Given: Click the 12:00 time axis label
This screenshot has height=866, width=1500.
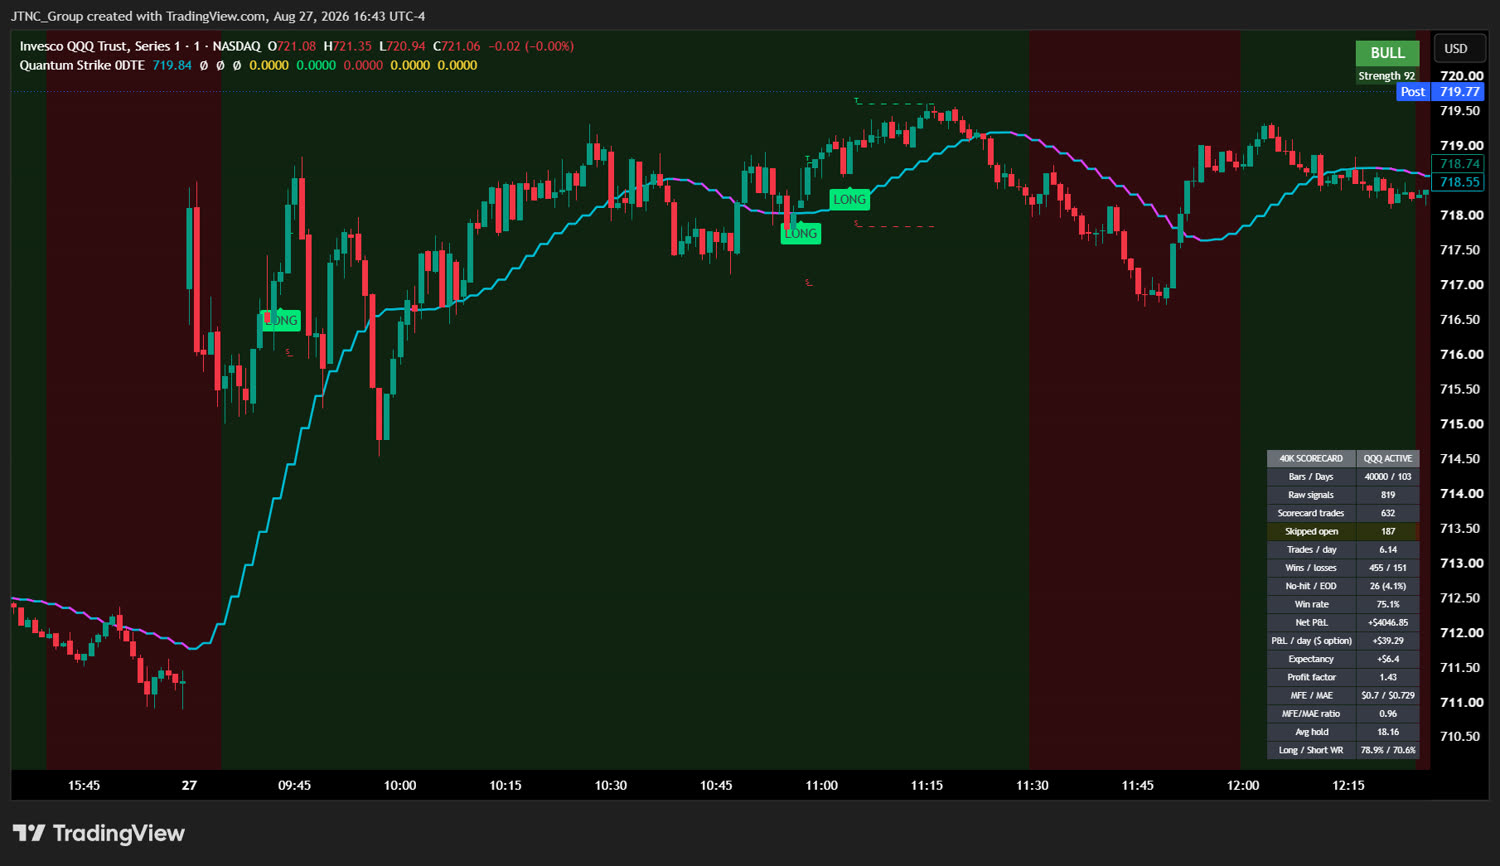Looking at the screenshot, I should tap(1243, 785).
